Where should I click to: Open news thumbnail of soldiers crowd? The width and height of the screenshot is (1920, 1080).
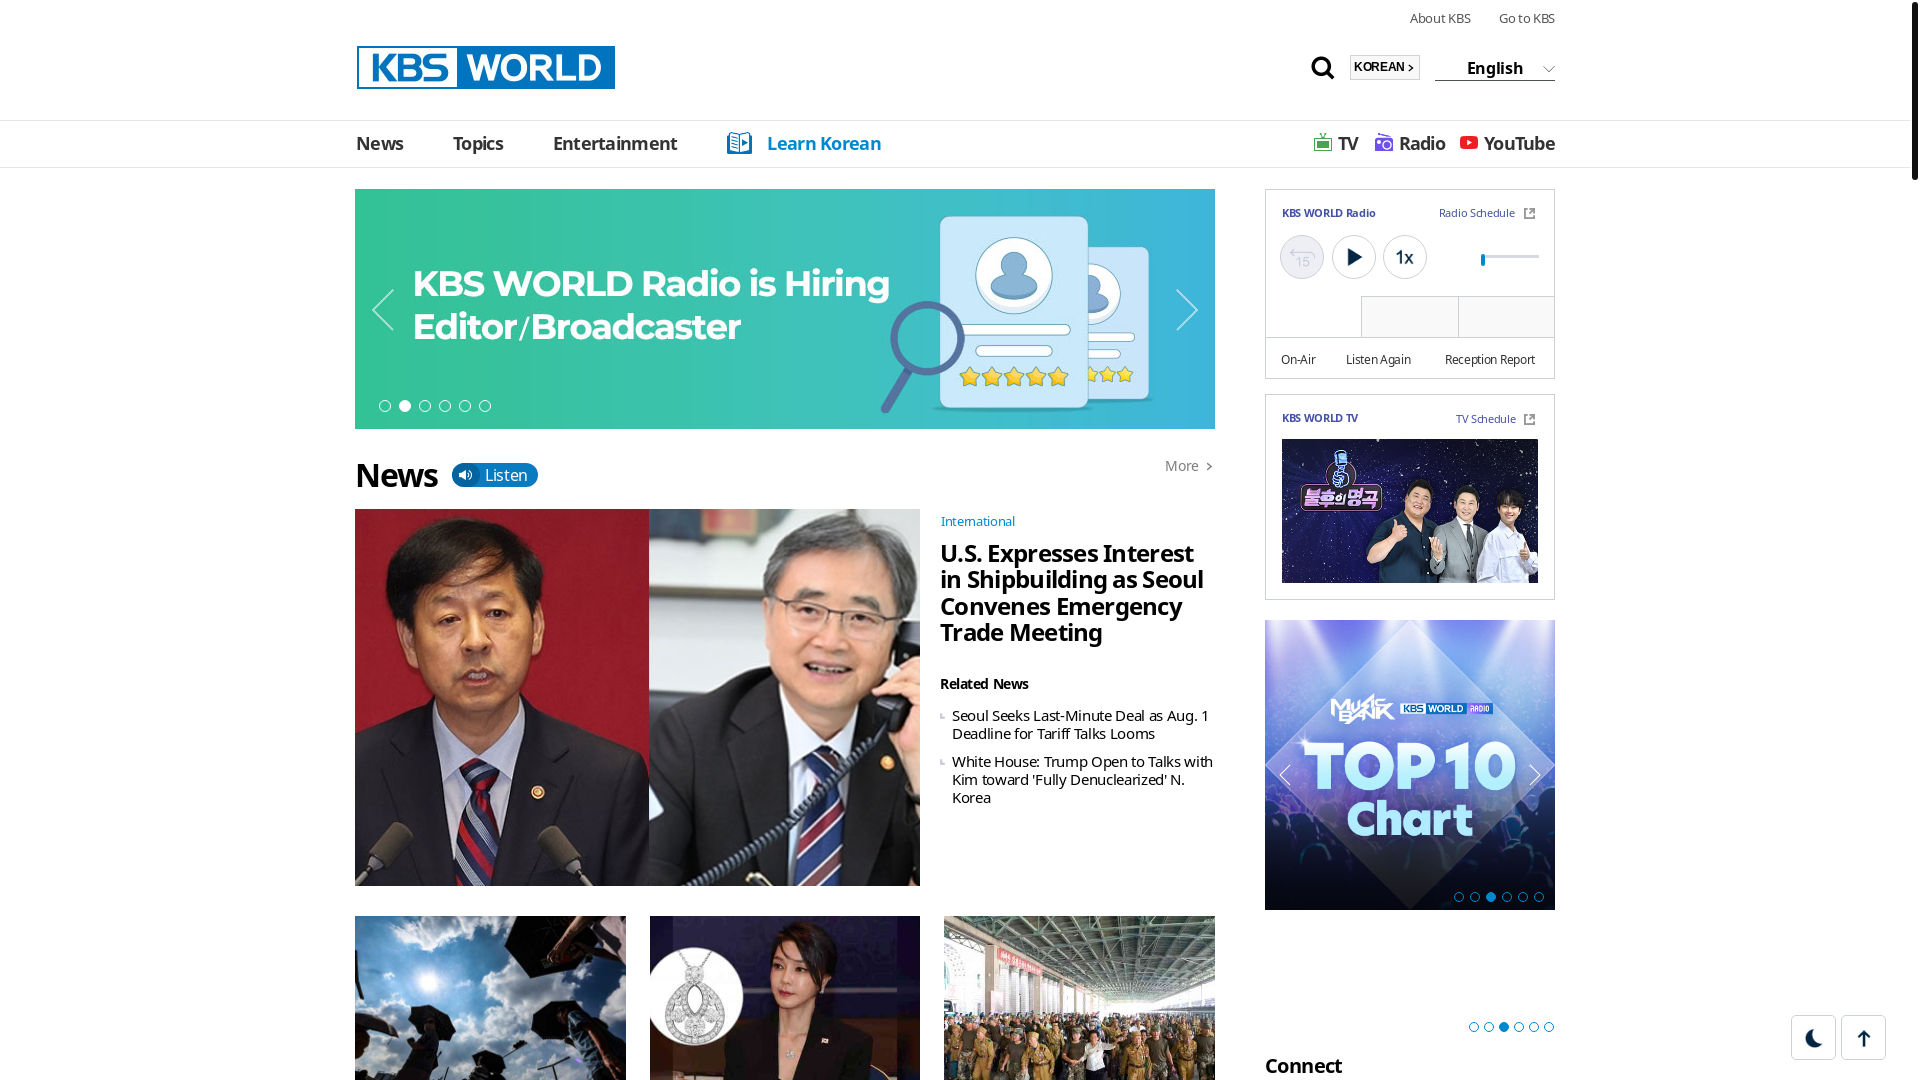point(1079,998)
